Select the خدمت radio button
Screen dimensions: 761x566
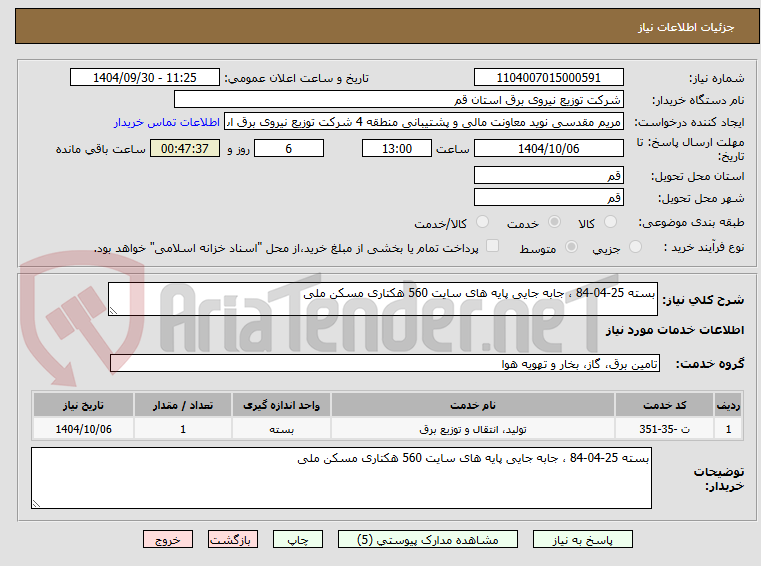[554, 222]
